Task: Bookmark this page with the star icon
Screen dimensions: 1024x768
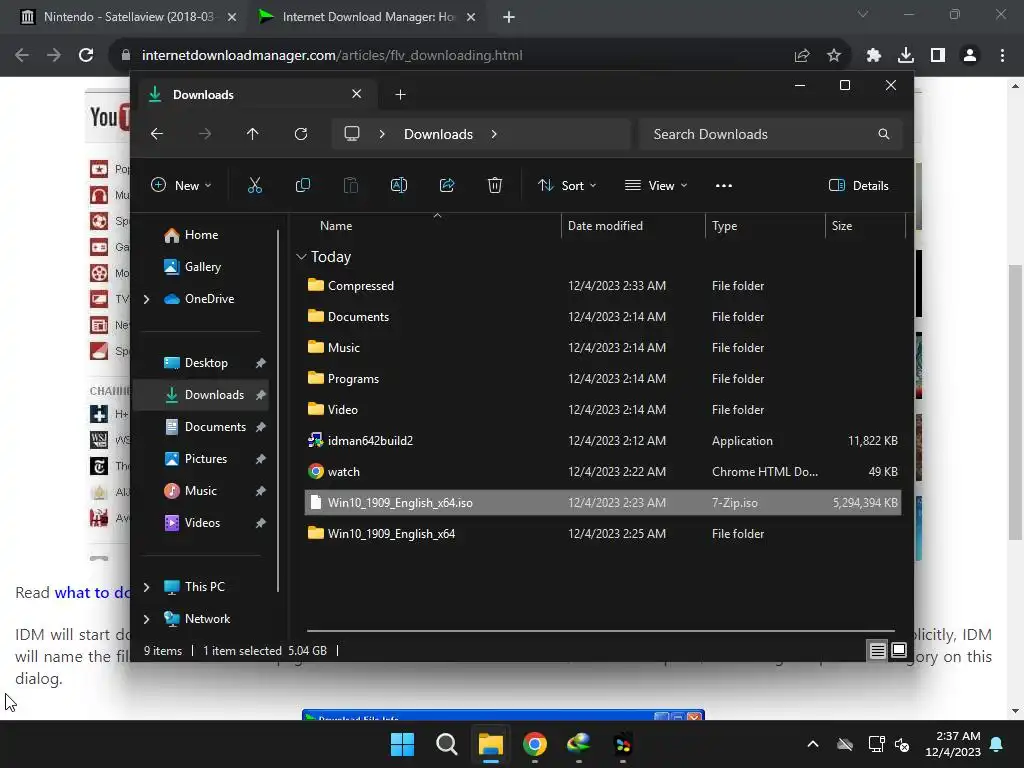Action: click(x=834, y=56)
